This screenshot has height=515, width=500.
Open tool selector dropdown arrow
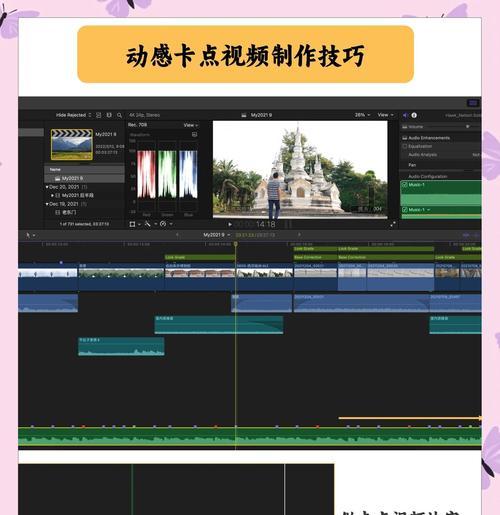(x=34, y=235)
